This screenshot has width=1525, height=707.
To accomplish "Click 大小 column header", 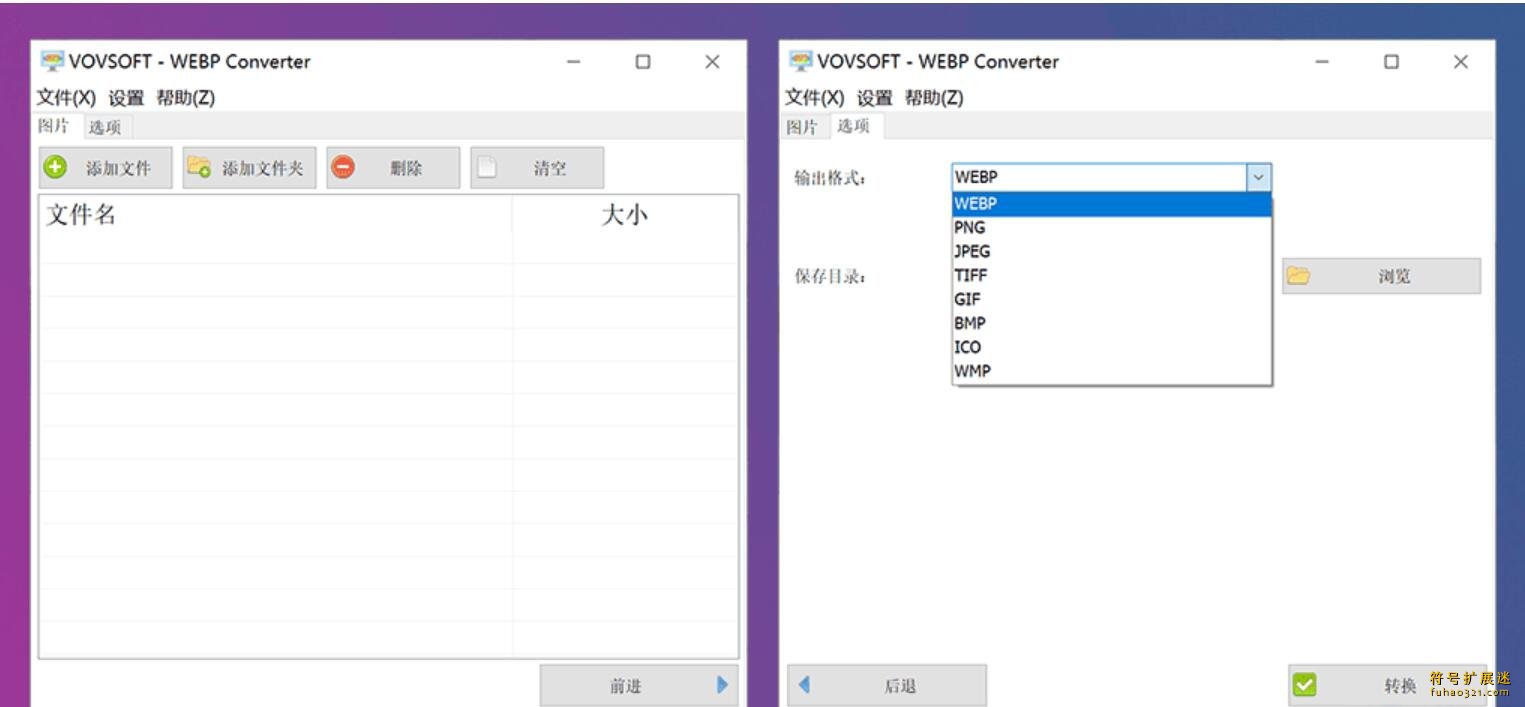I will (x=625, y=214).
